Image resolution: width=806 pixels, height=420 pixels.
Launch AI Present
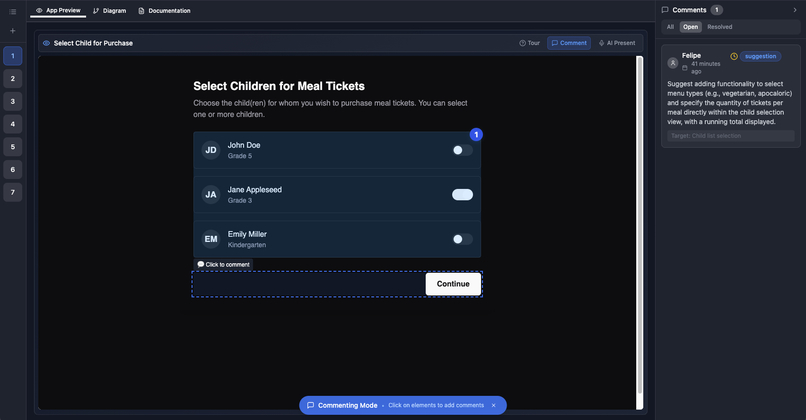pyautogui.click(x=617, y=43)
